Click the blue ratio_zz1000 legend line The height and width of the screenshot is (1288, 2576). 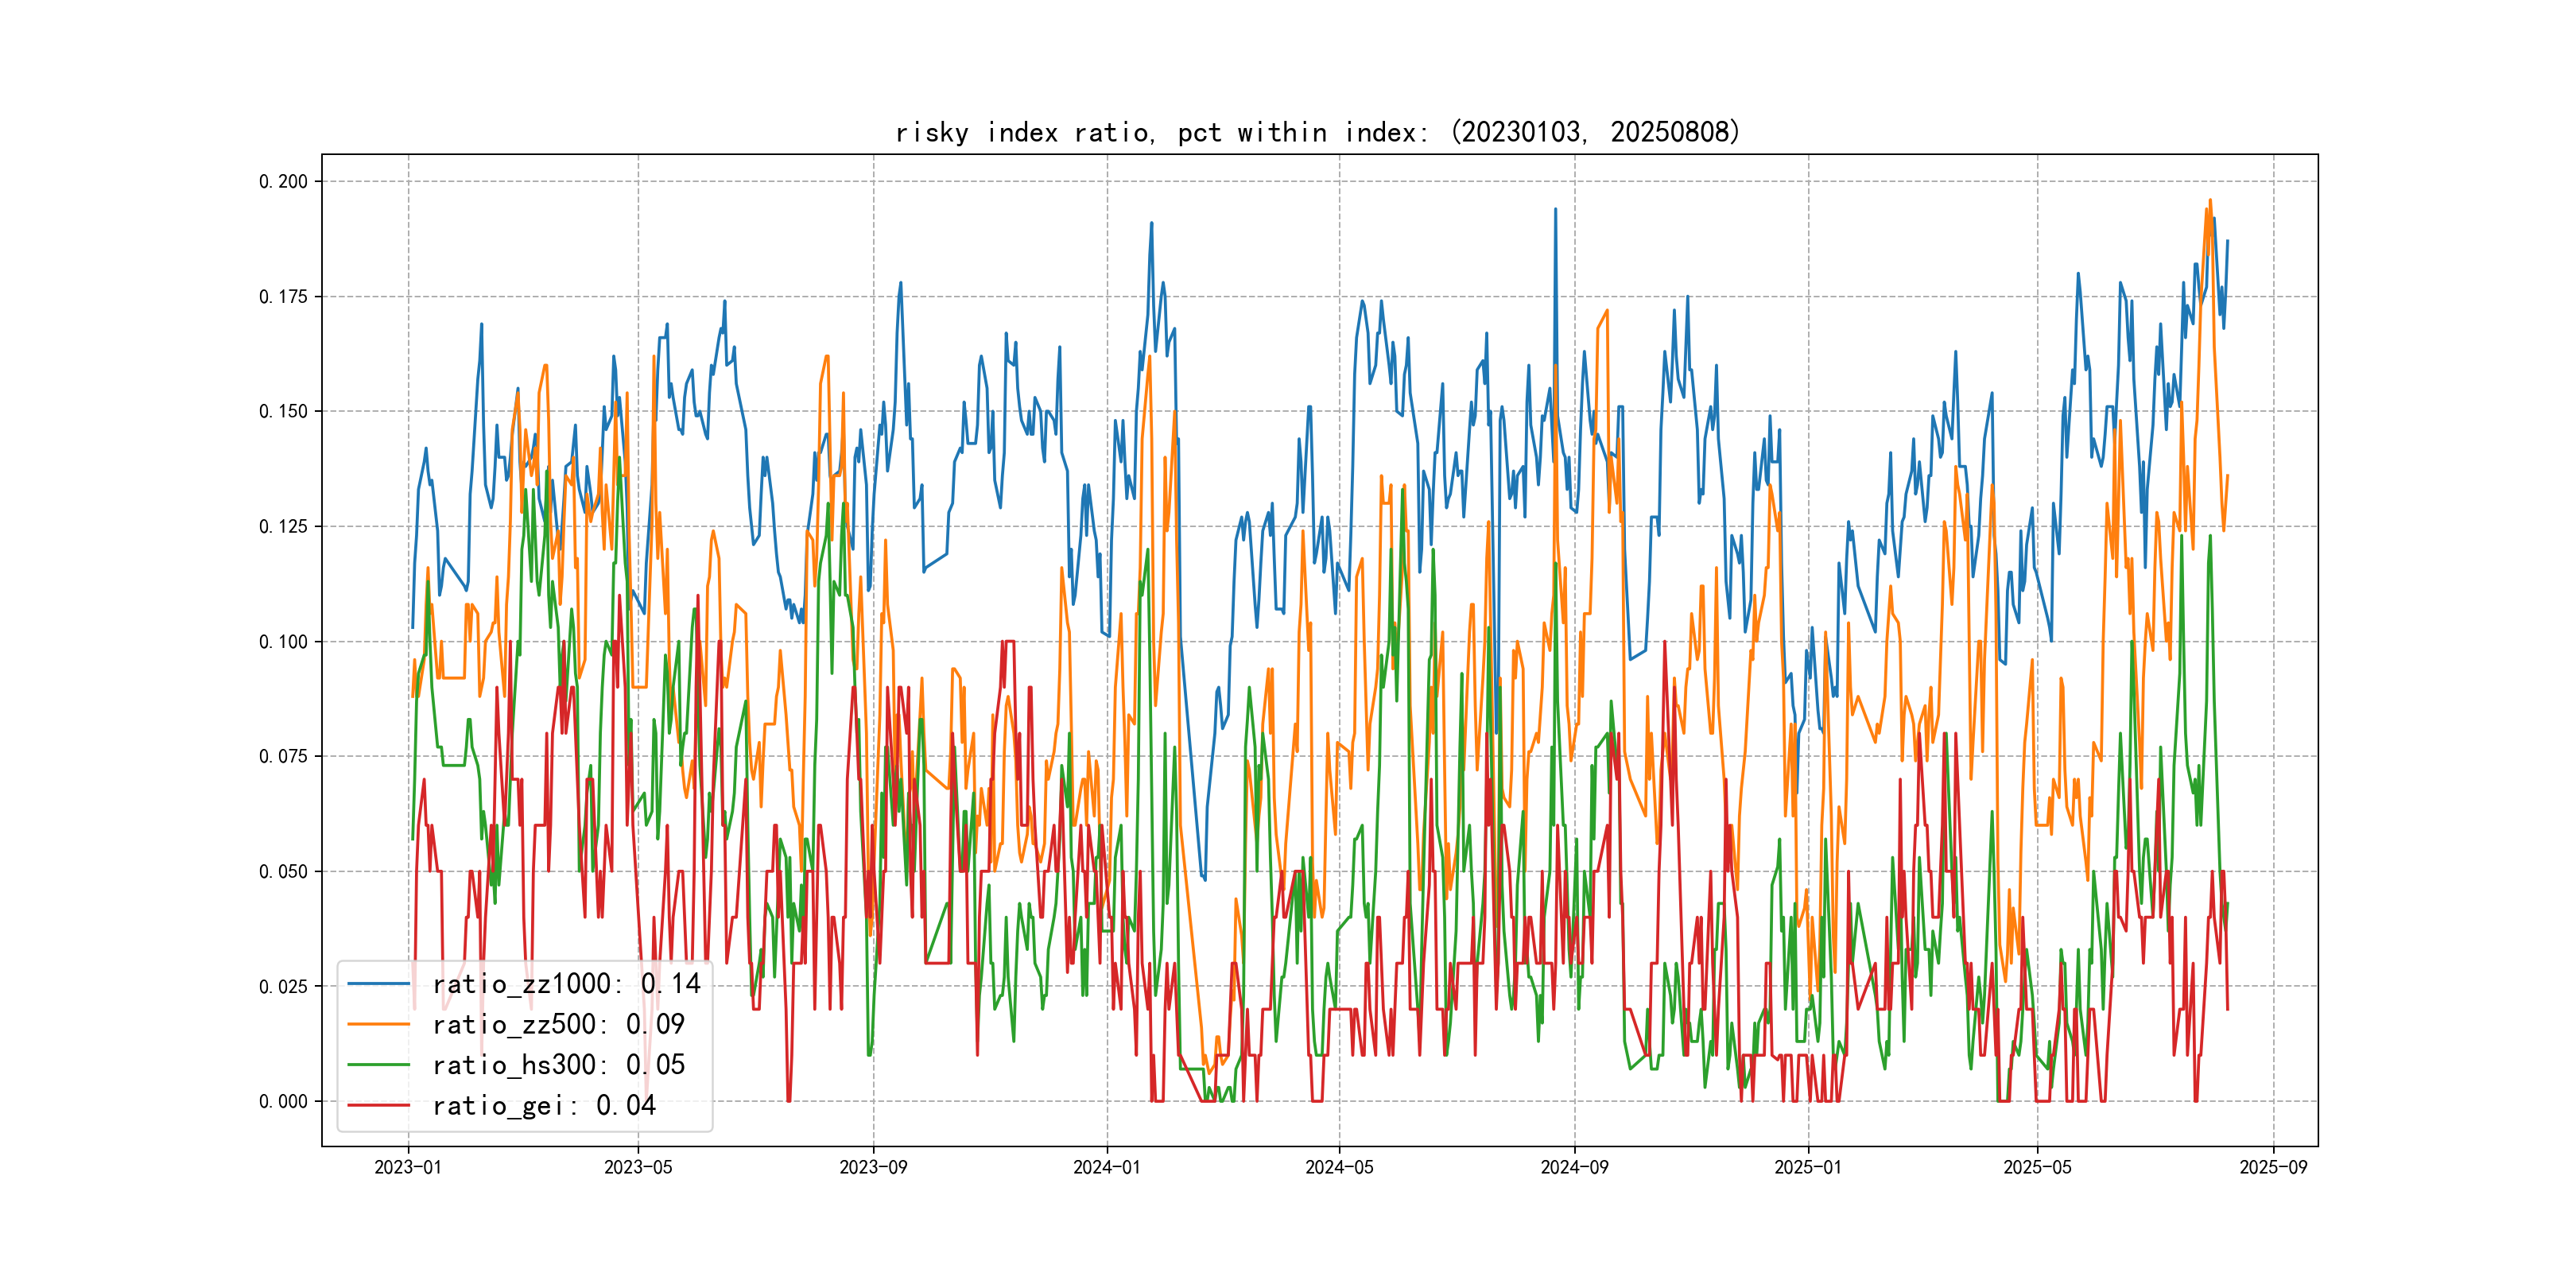click(378, 984)
